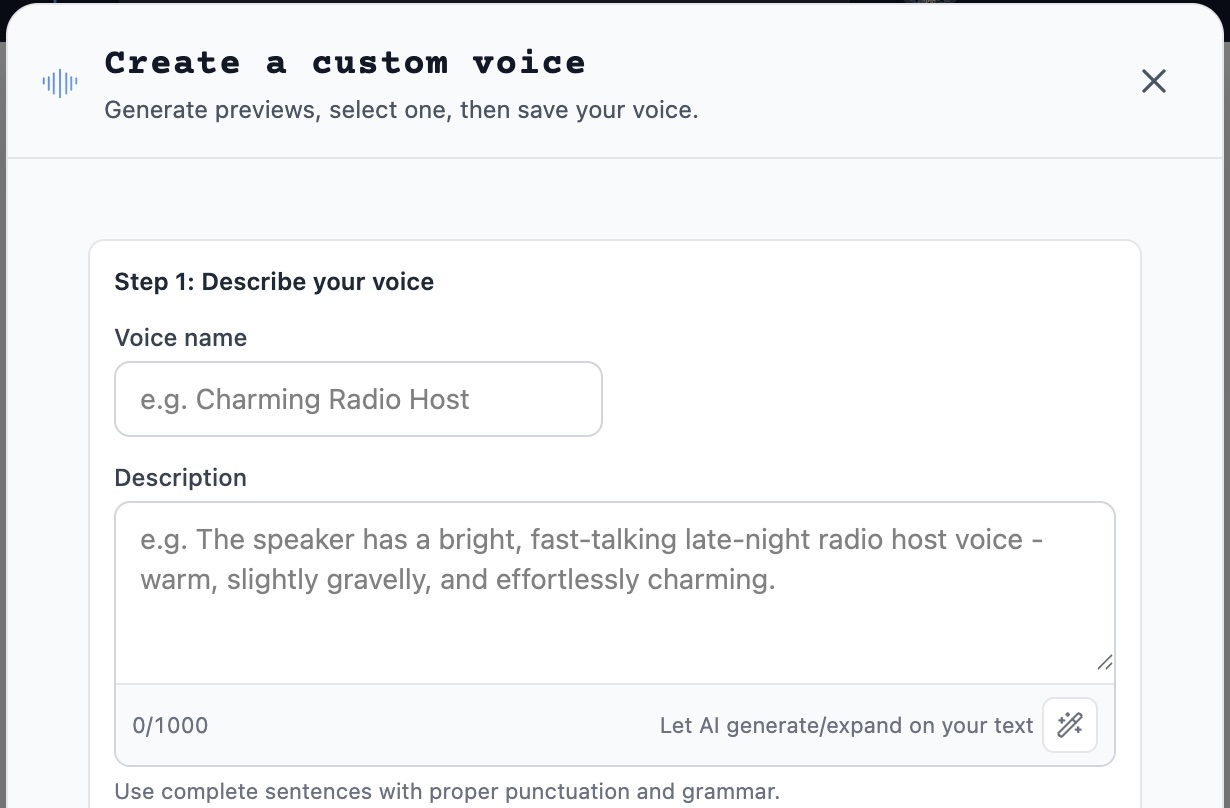Close the Create a custom voice dialog
The height and width of the screenshot is (808, 1230).
coord(1154,82)
